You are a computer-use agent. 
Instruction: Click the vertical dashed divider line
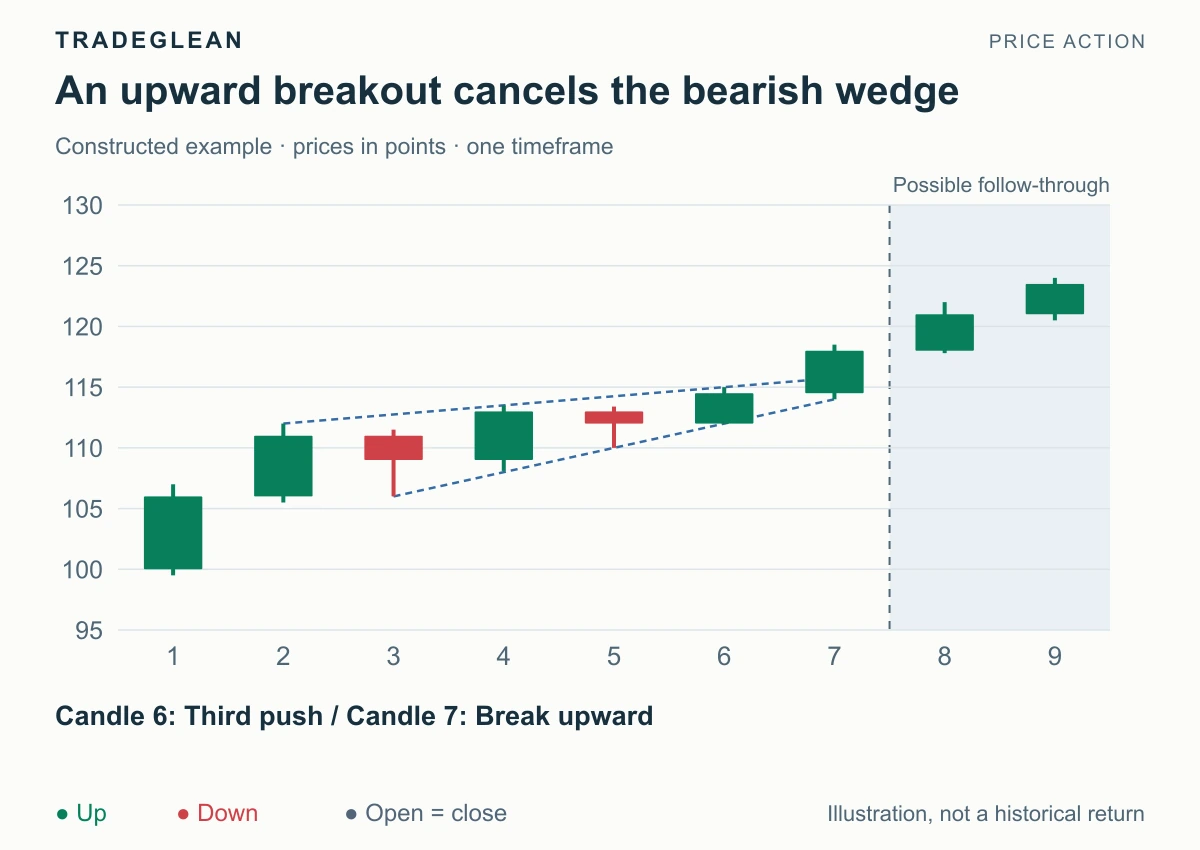(889, 418)
